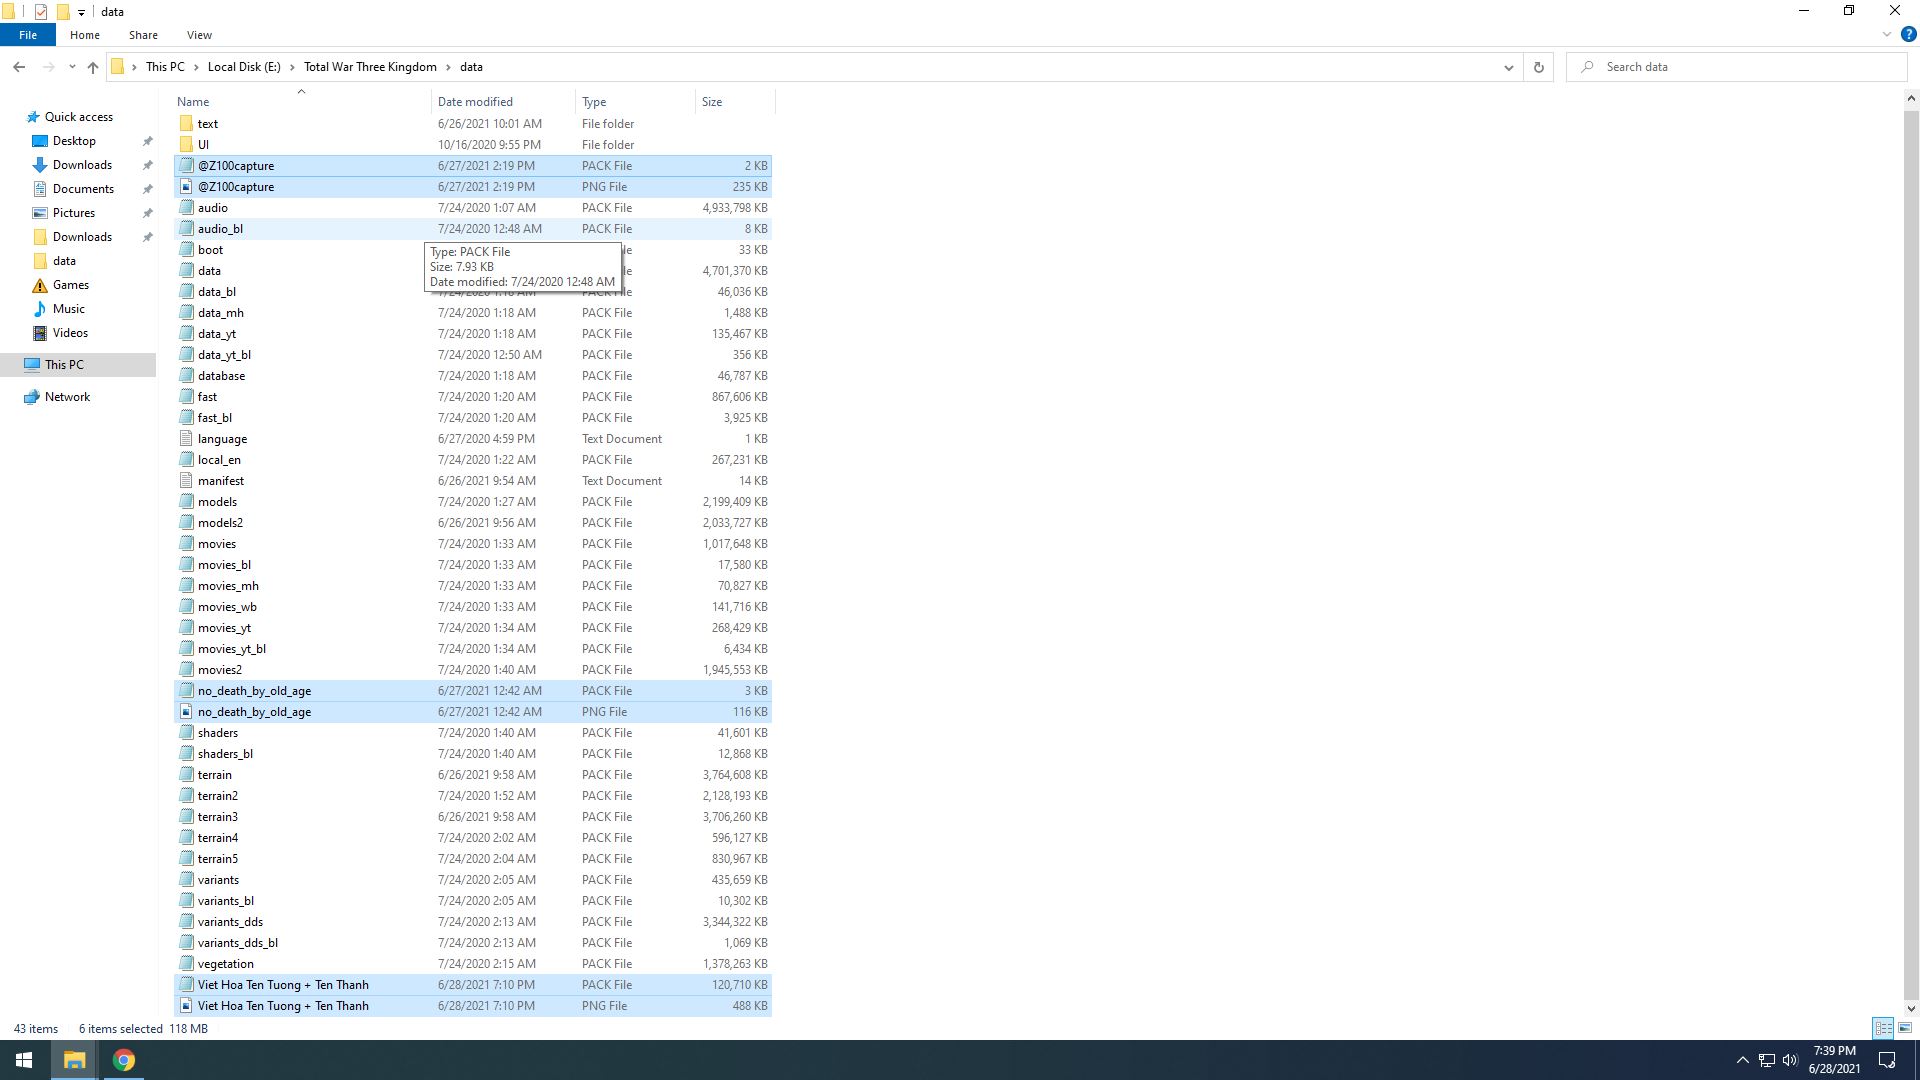Expand the ribbon with the chevron
1920x1080 pixels.
(x=1886, y=34)
